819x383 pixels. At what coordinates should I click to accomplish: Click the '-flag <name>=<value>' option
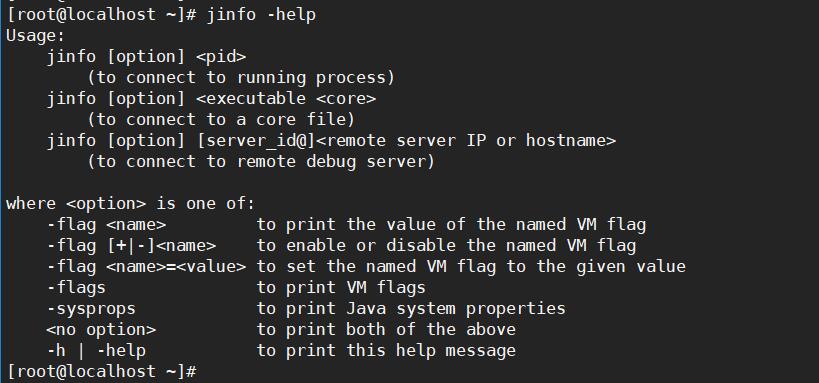[146, 266]
